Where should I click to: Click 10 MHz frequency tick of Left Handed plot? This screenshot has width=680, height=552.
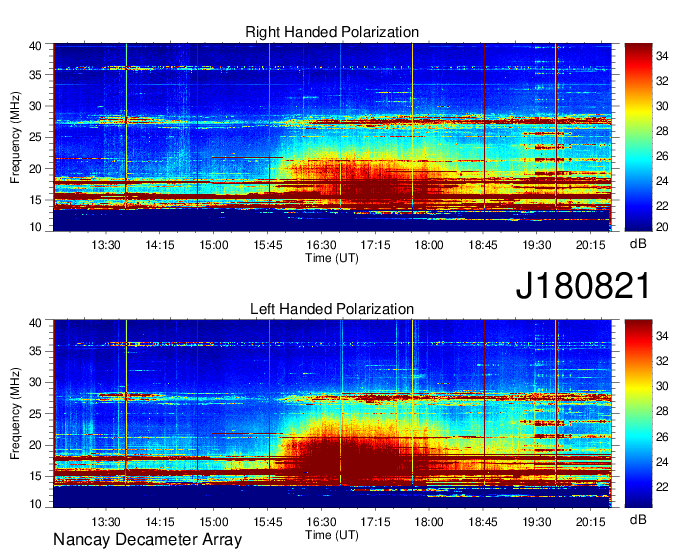coord(35,504)
